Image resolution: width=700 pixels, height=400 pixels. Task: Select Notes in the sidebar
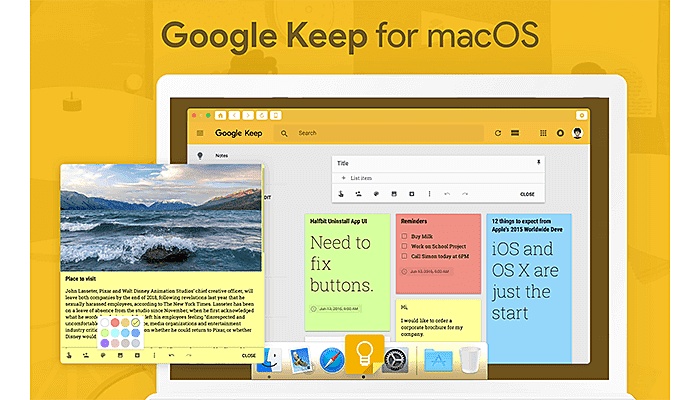tap(222, 156)
